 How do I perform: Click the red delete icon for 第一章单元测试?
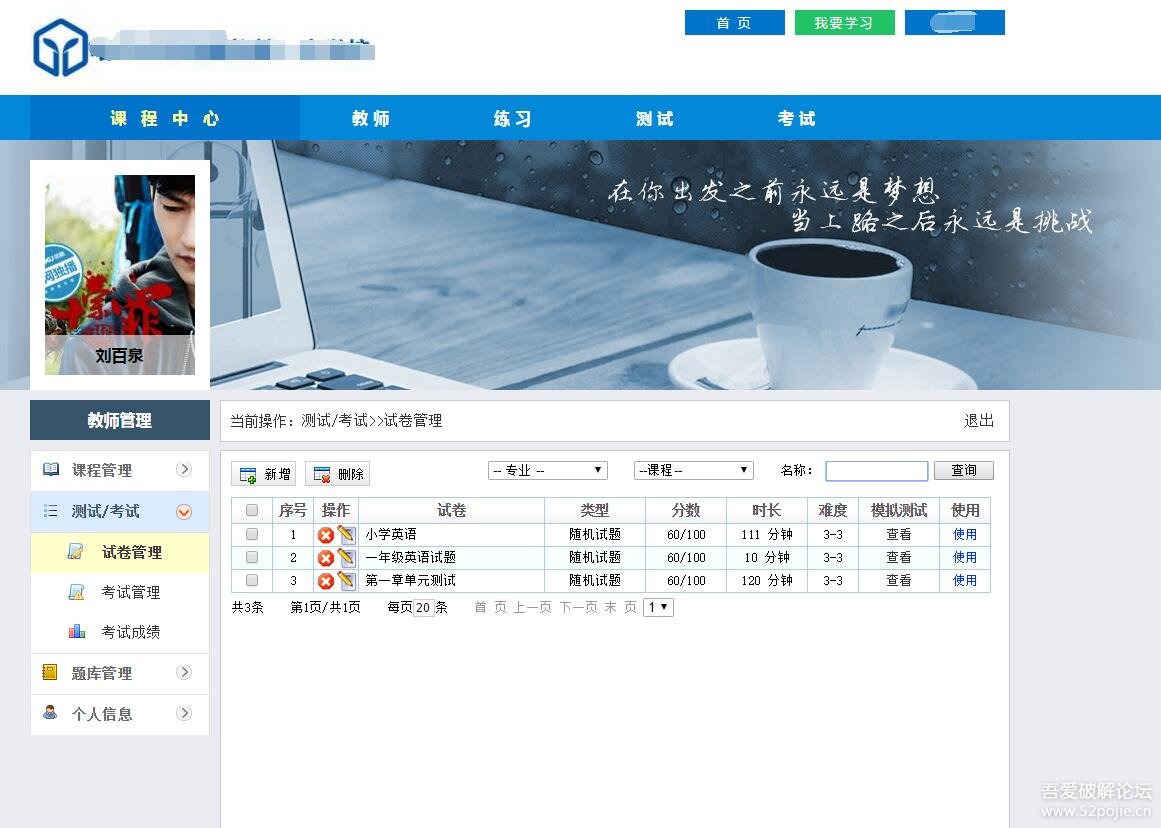325,581
